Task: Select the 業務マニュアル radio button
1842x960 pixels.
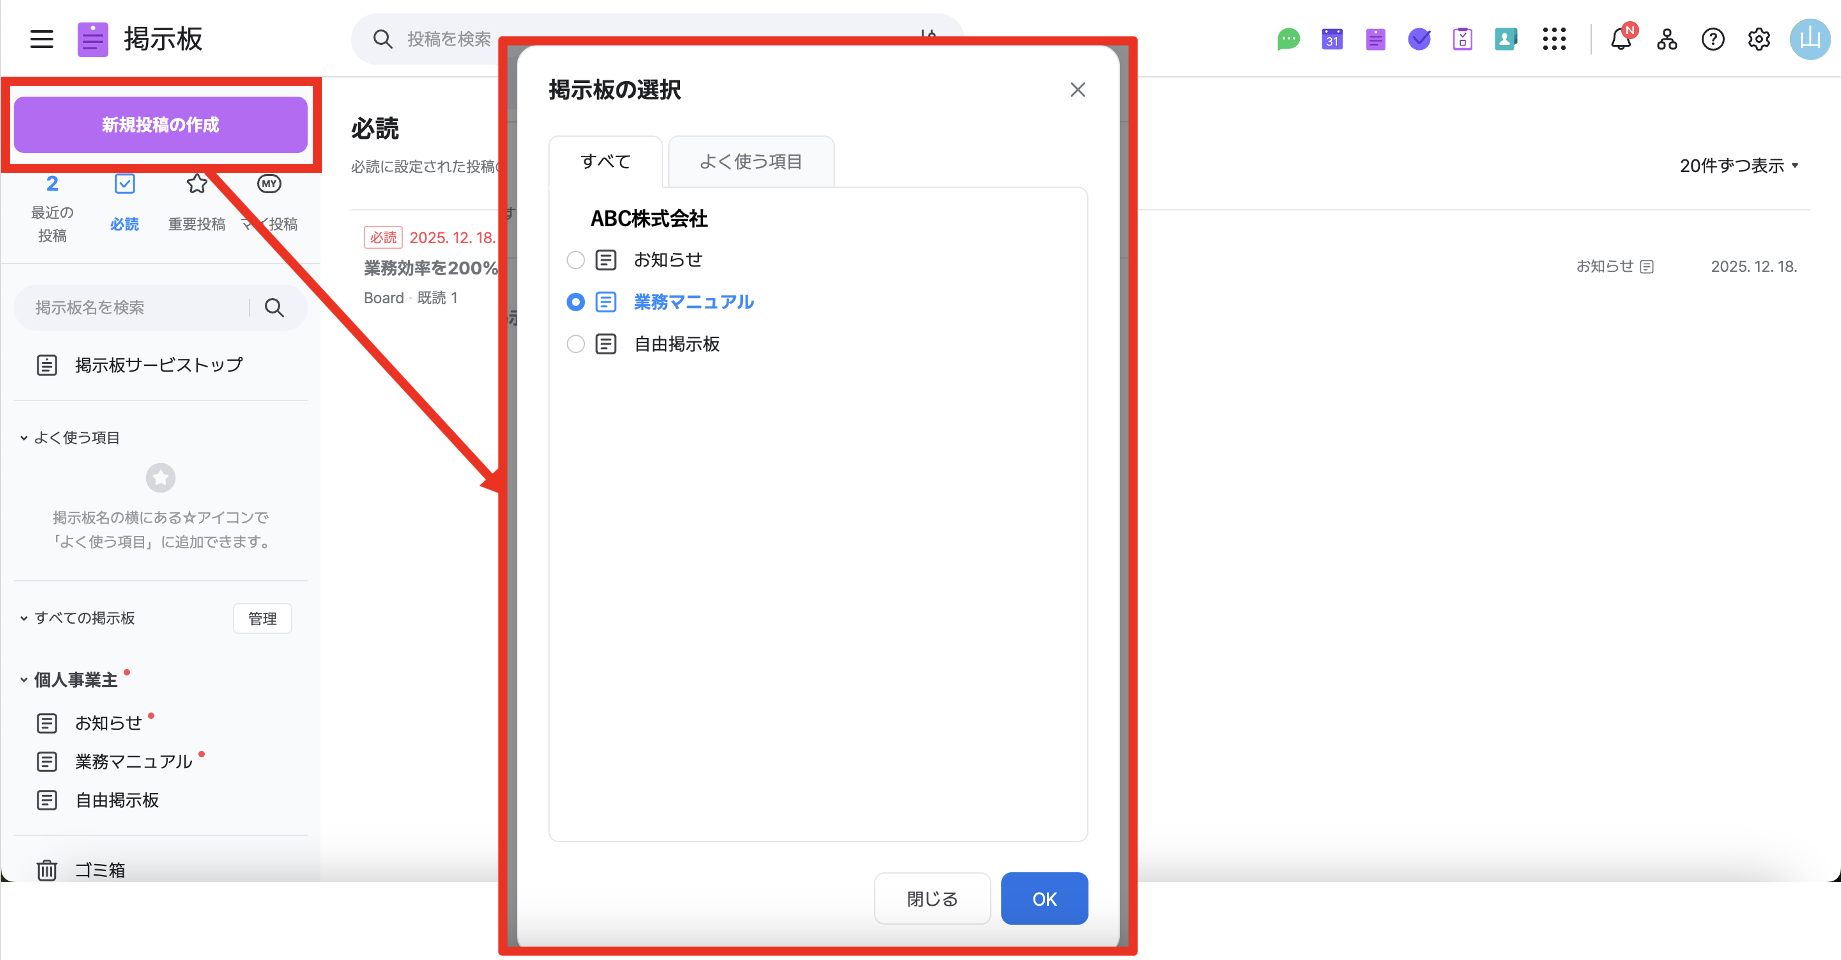Action: 575,301
